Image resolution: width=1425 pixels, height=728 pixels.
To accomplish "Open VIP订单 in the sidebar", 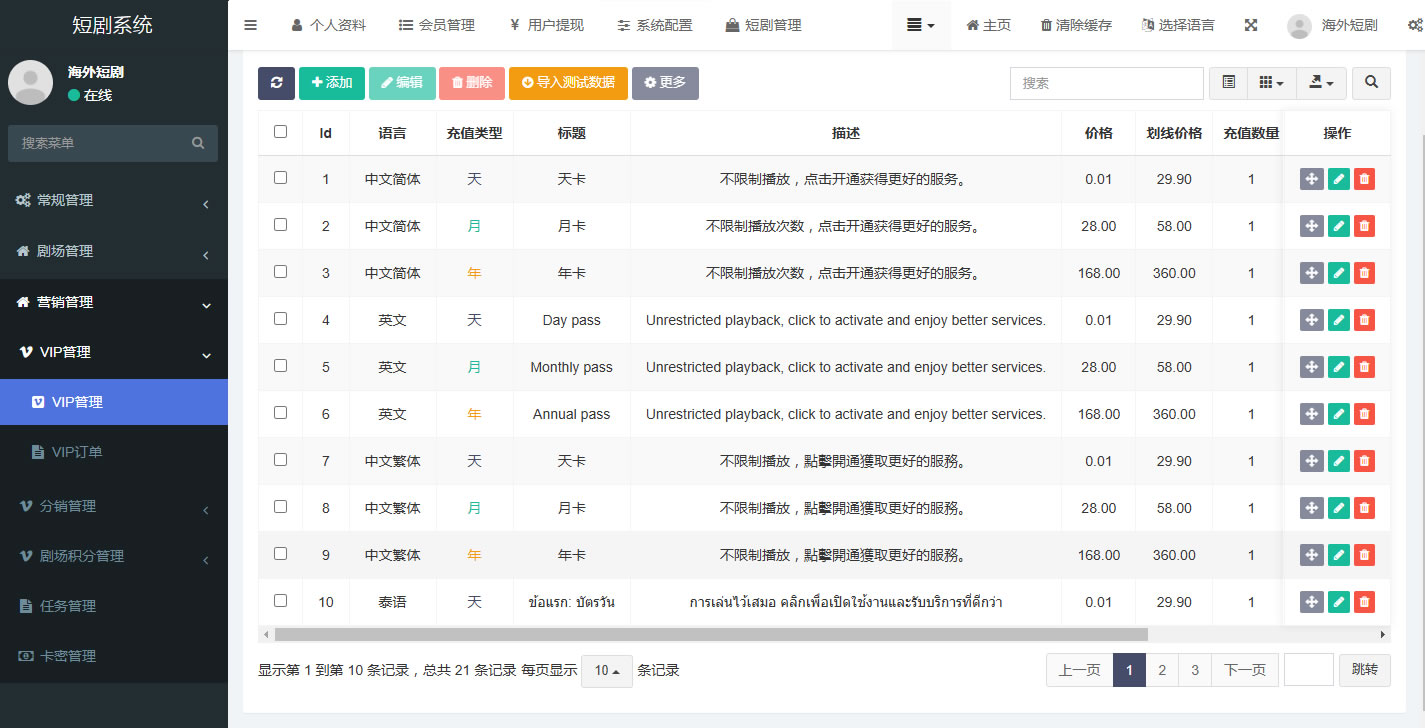I will coord(77,452).
